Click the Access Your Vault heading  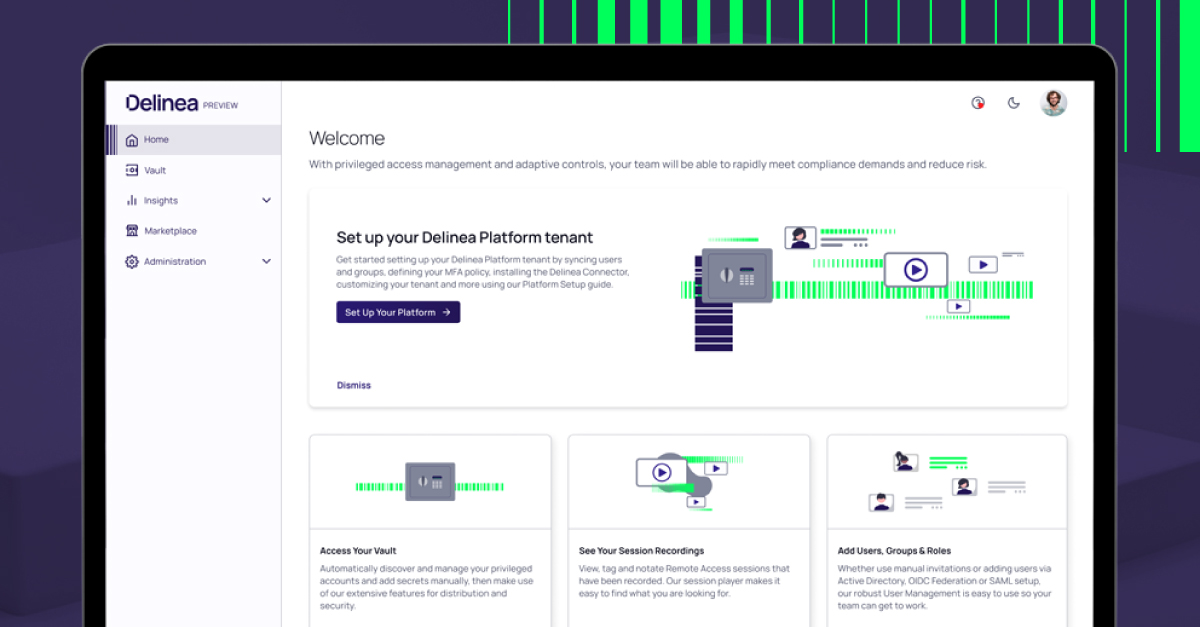tap(358, 551)
